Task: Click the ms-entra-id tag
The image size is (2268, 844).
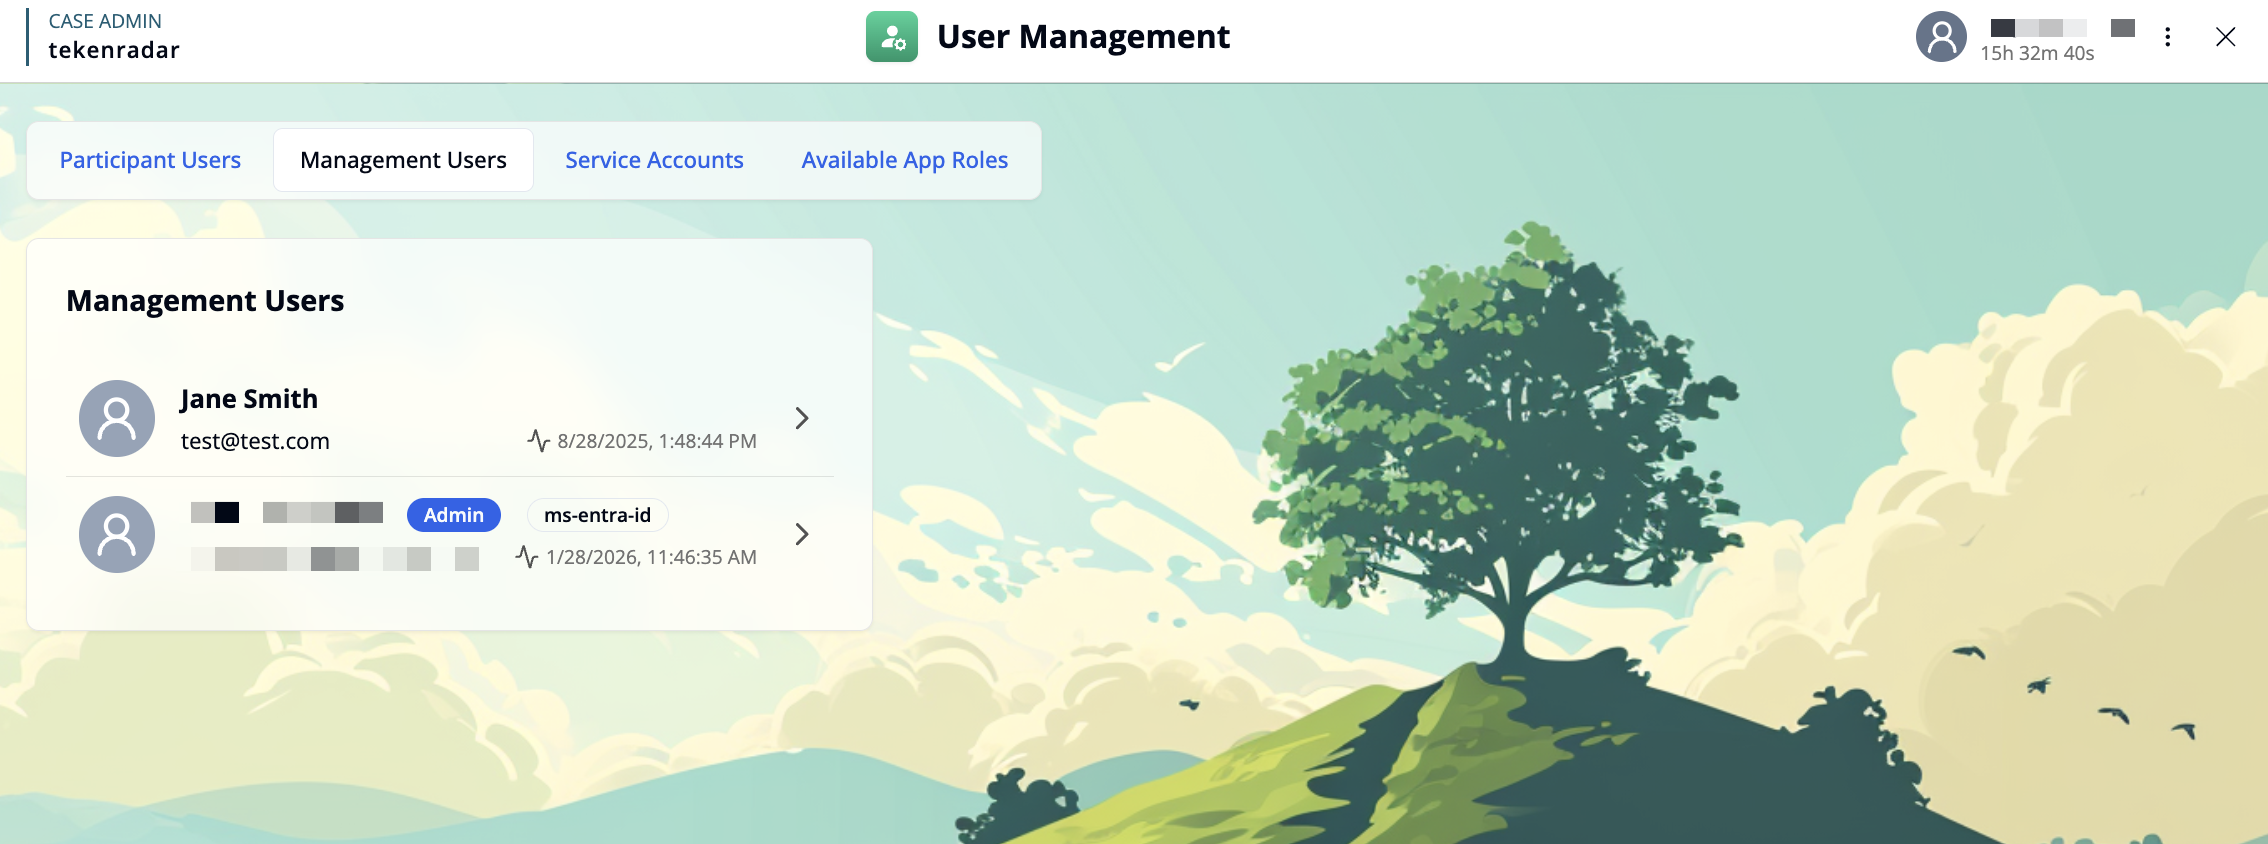Action: pyautogui.click(x=597, y=515)
